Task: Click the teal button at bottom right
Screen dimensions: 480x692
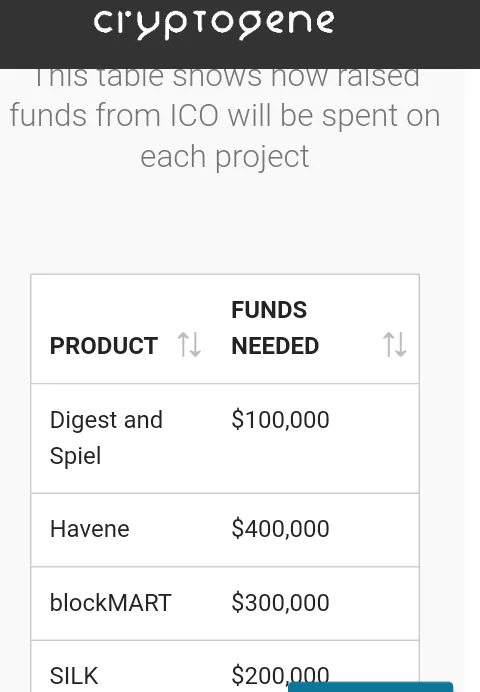Action: [x=371, y=687]
